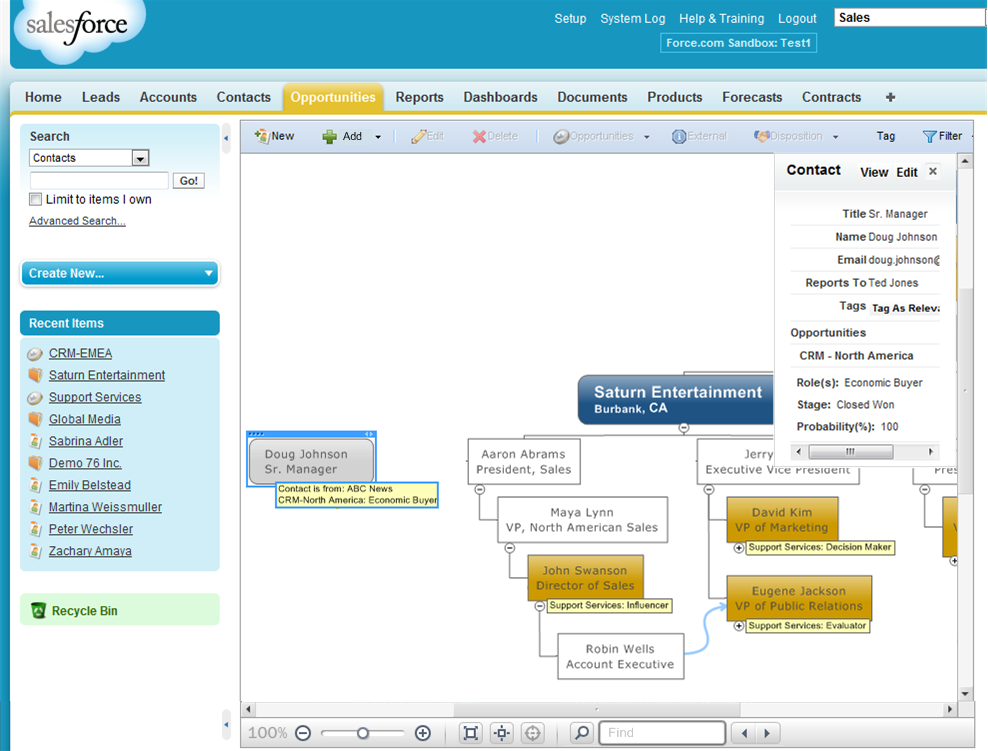Screen dimensions: 988x751
Task: Zoom out with the minus icon
Action: (x=303, y=733)
